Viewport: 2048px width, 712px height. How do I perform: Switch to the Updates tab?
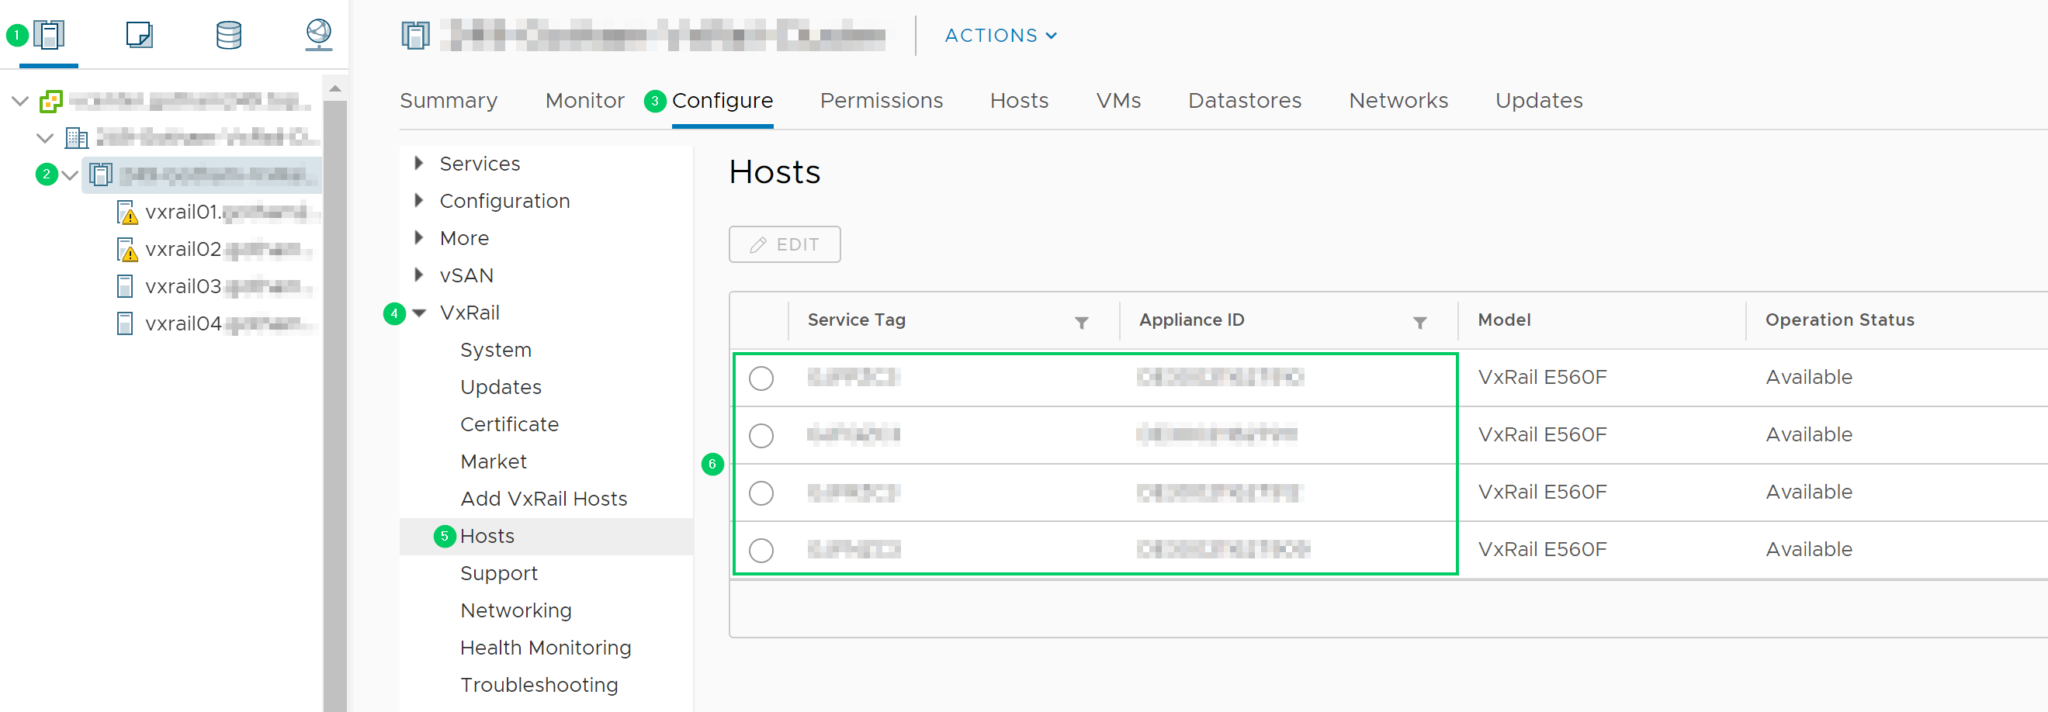pyautogui.click(x=1539, y=100)
